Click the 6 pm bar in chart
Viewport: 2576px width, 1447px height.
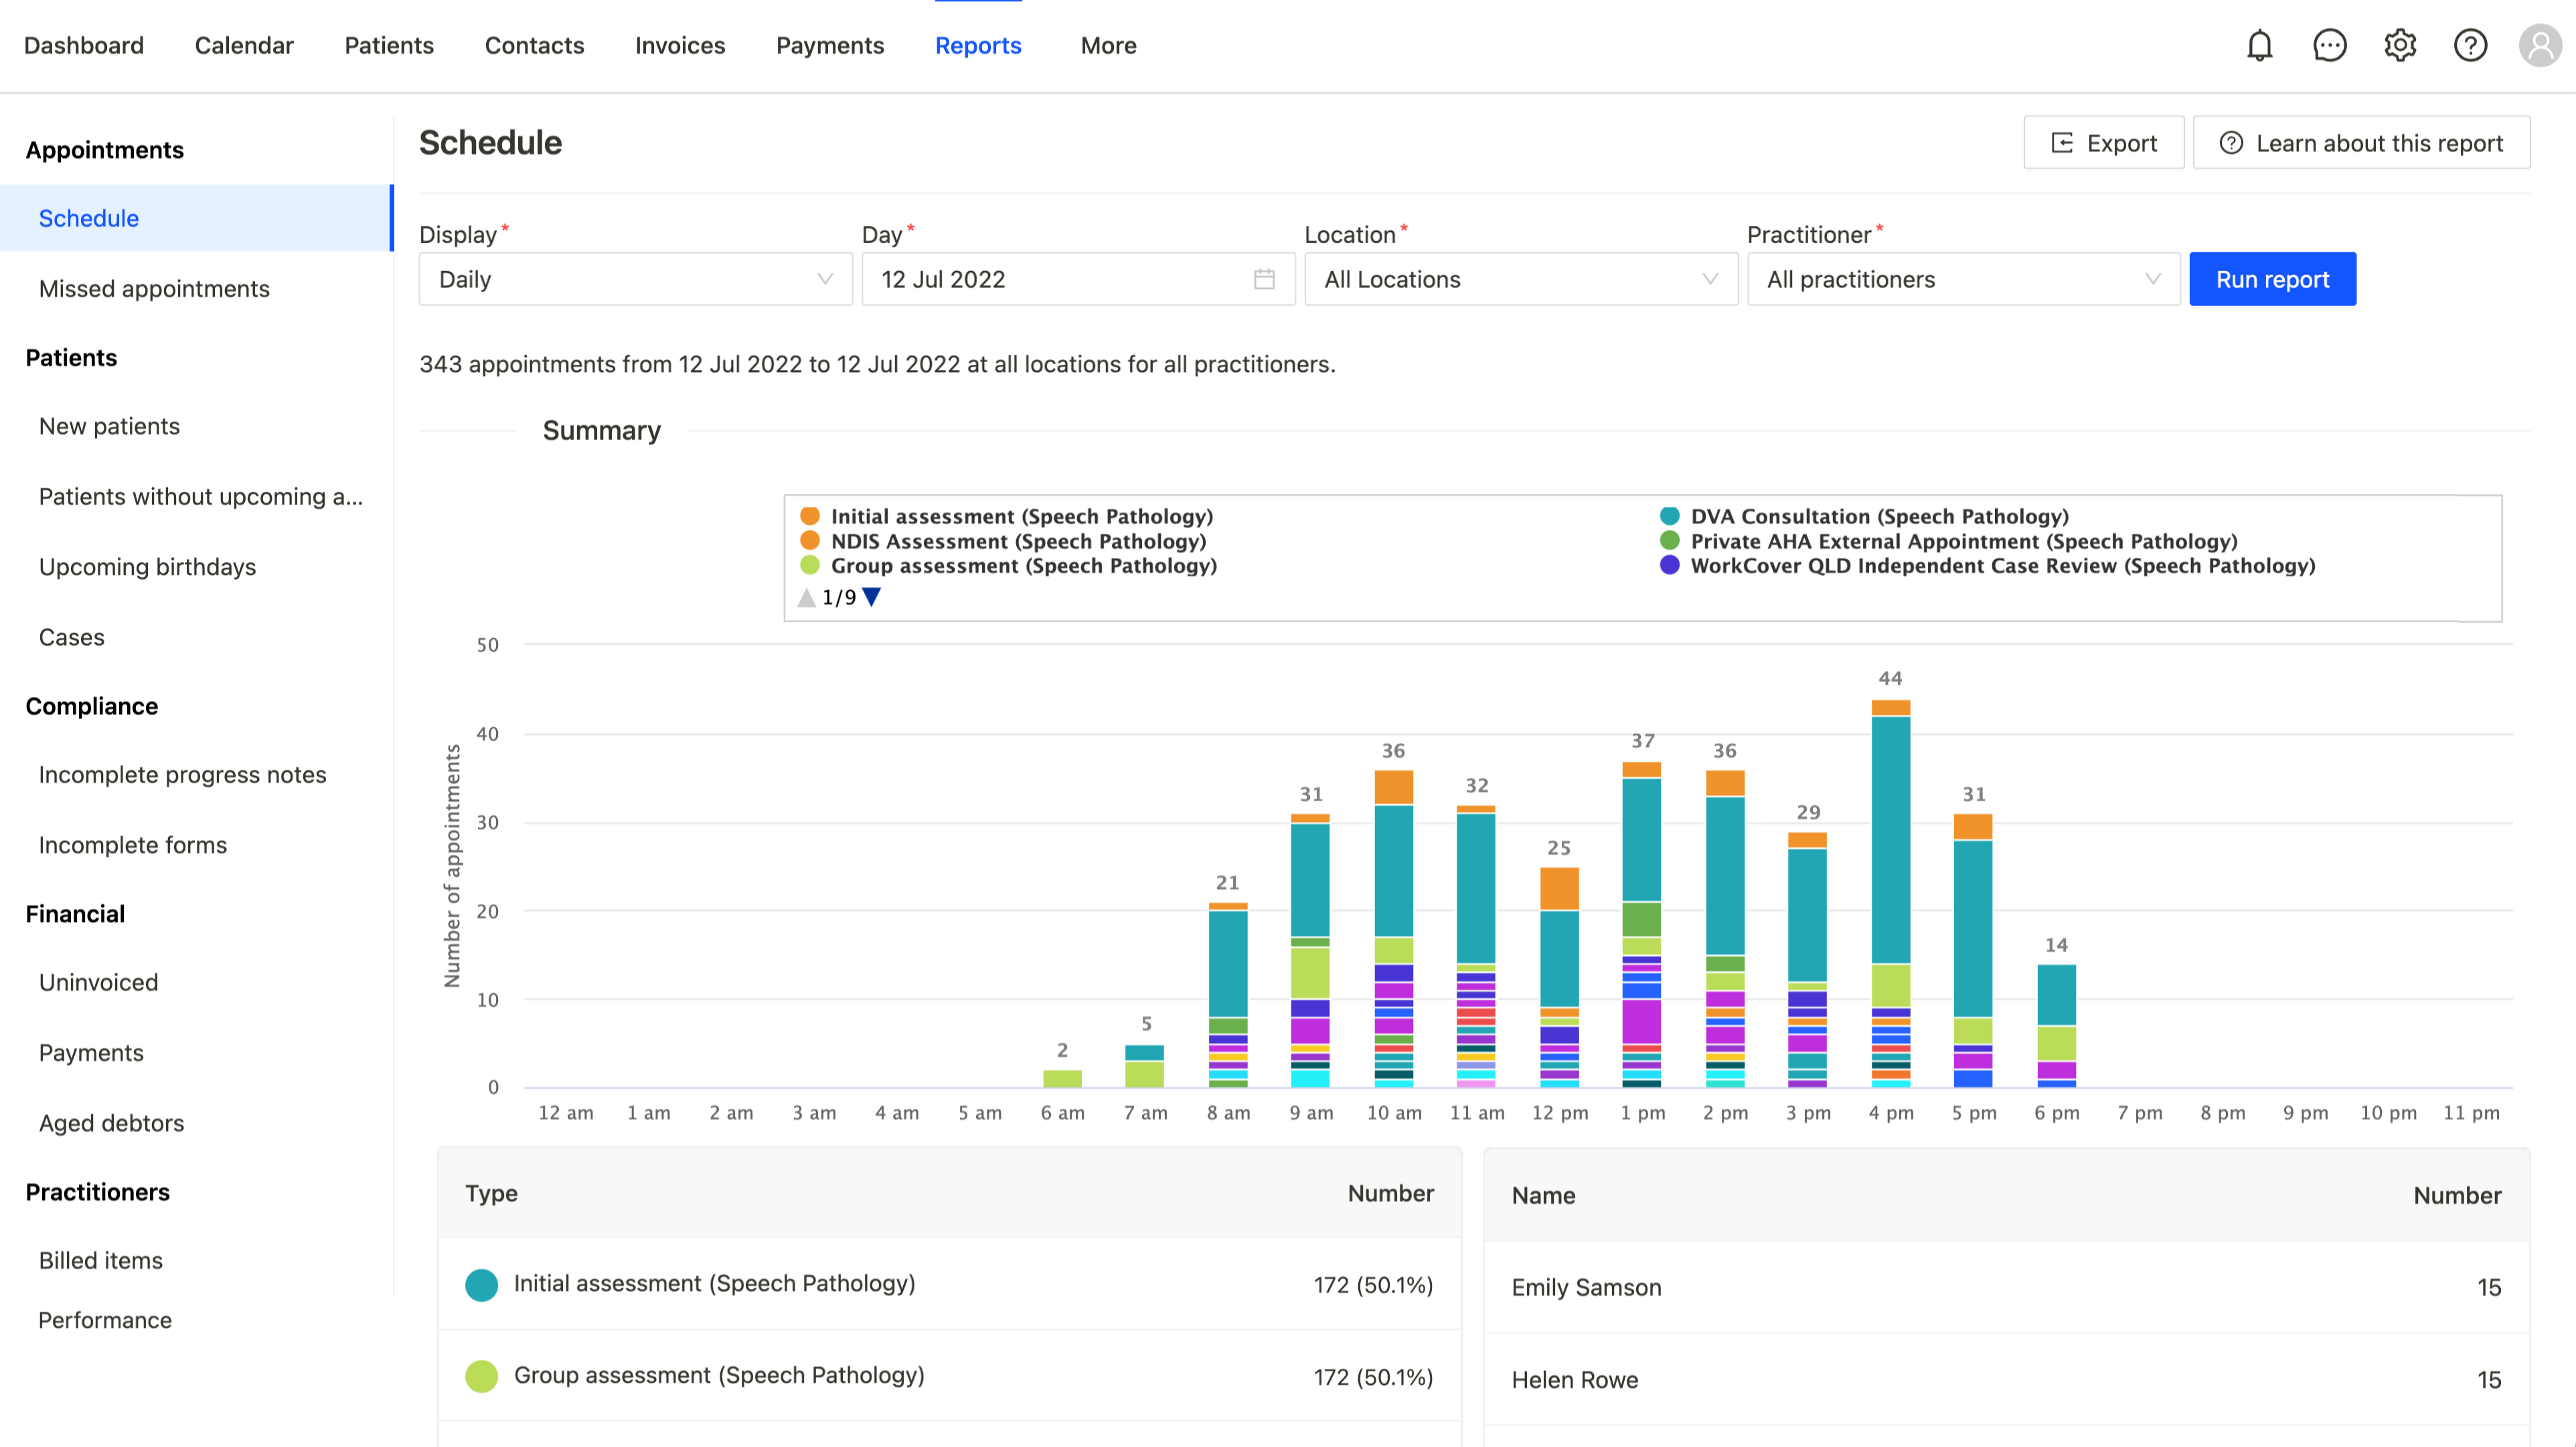coord(2056,1026)
